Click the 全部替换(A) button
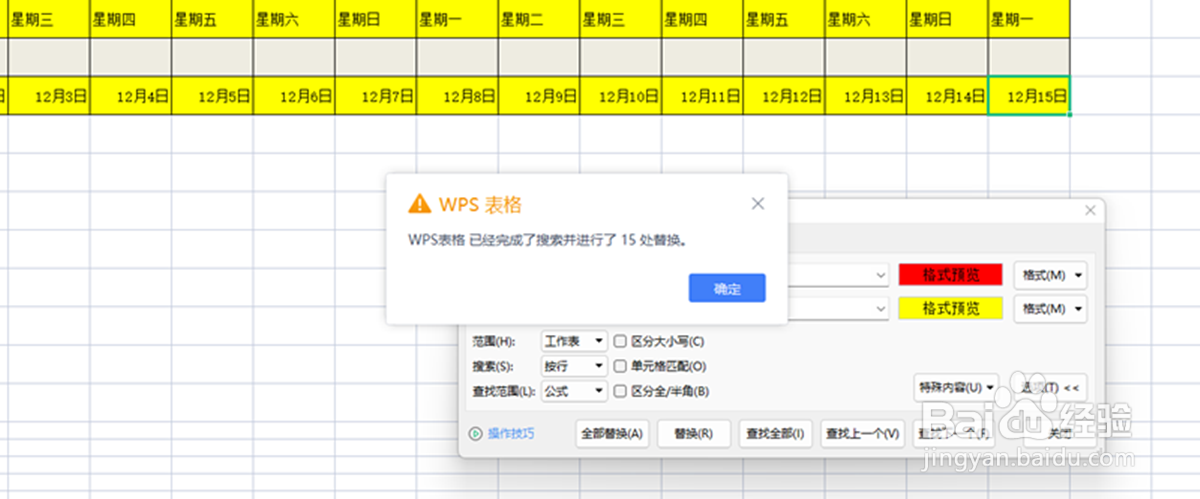Screen dimensions: 1200x499 coord(613,433)
